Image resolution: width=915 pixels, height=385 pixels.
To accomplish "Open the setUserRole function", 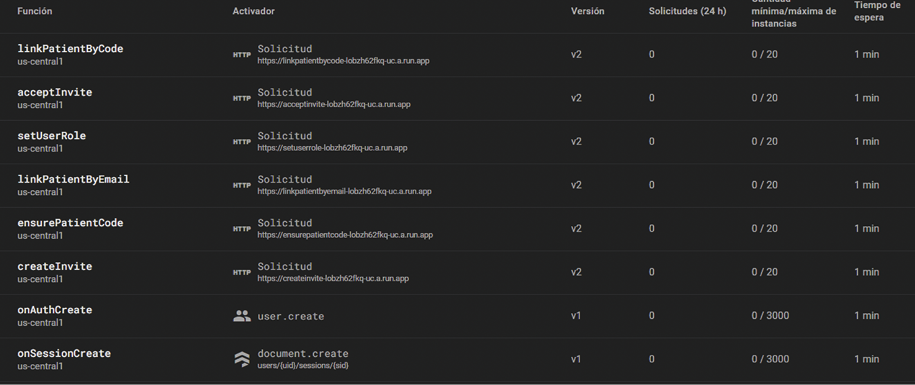I will (51, 136).
